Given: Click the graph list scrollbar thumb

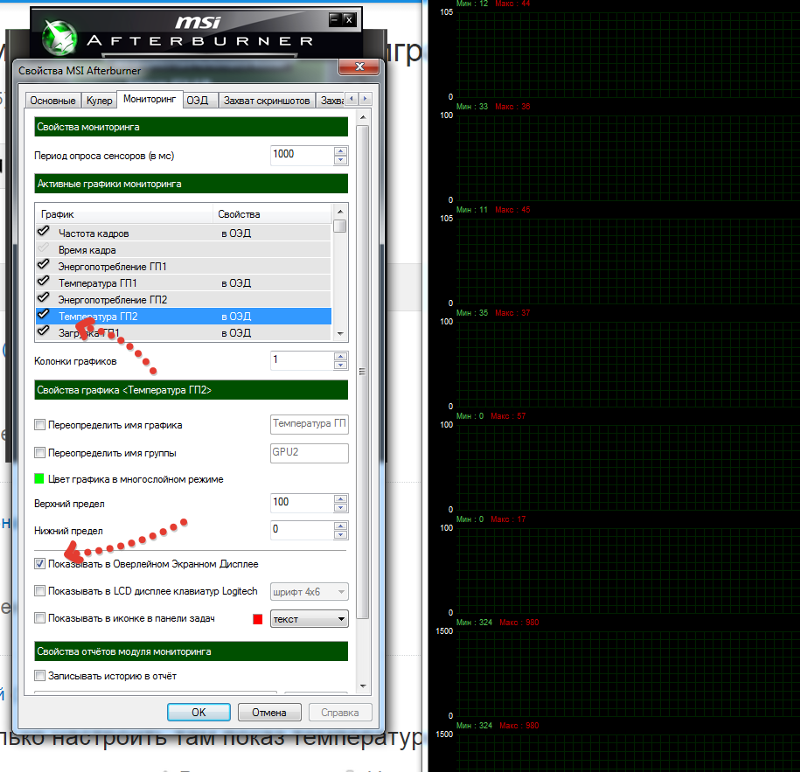Looking at the screenshot, I should click(x=340, y=226).
